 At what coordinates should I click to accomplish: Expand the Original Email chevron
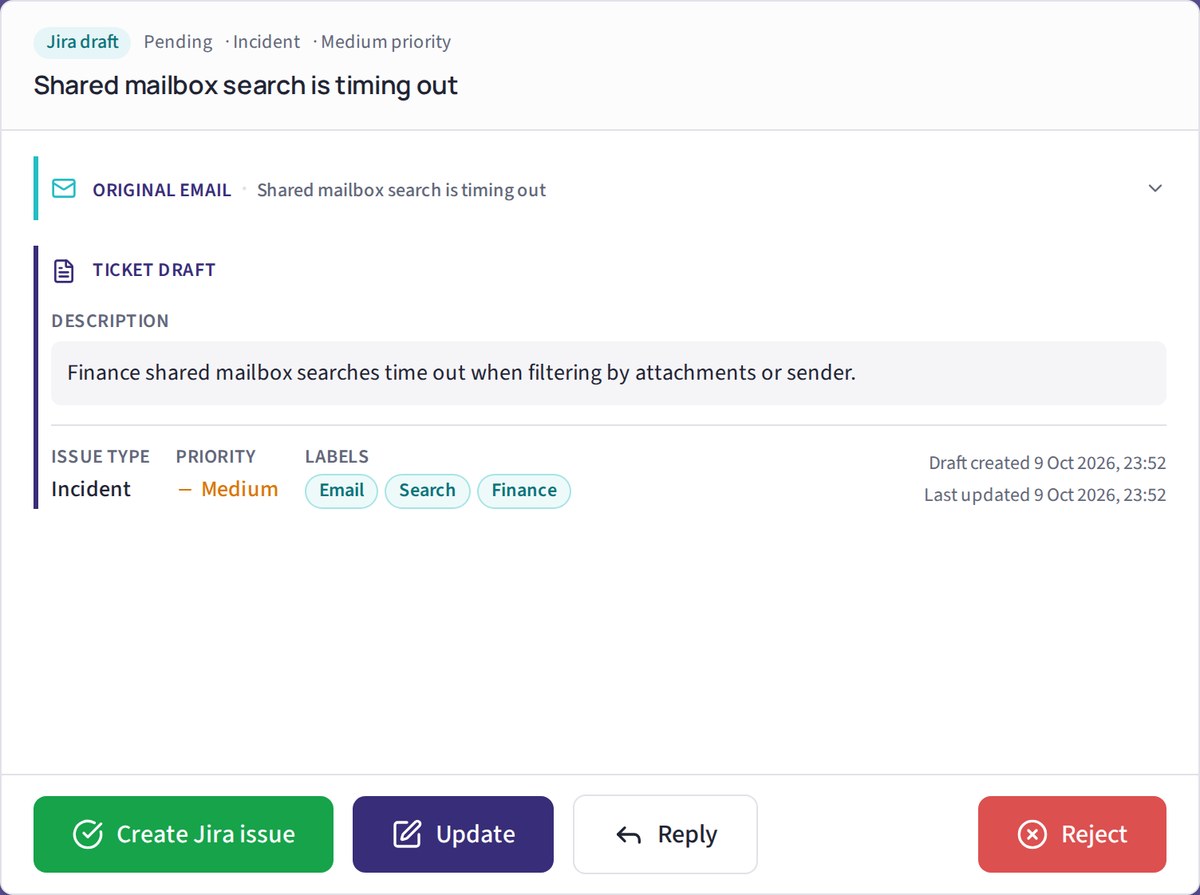click(1155, 188)
